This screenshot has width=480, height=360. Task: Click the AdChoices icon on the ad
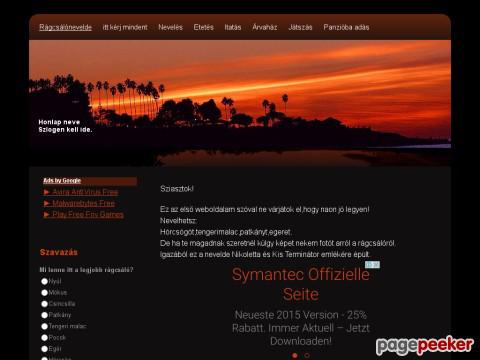tap(372, 265)
